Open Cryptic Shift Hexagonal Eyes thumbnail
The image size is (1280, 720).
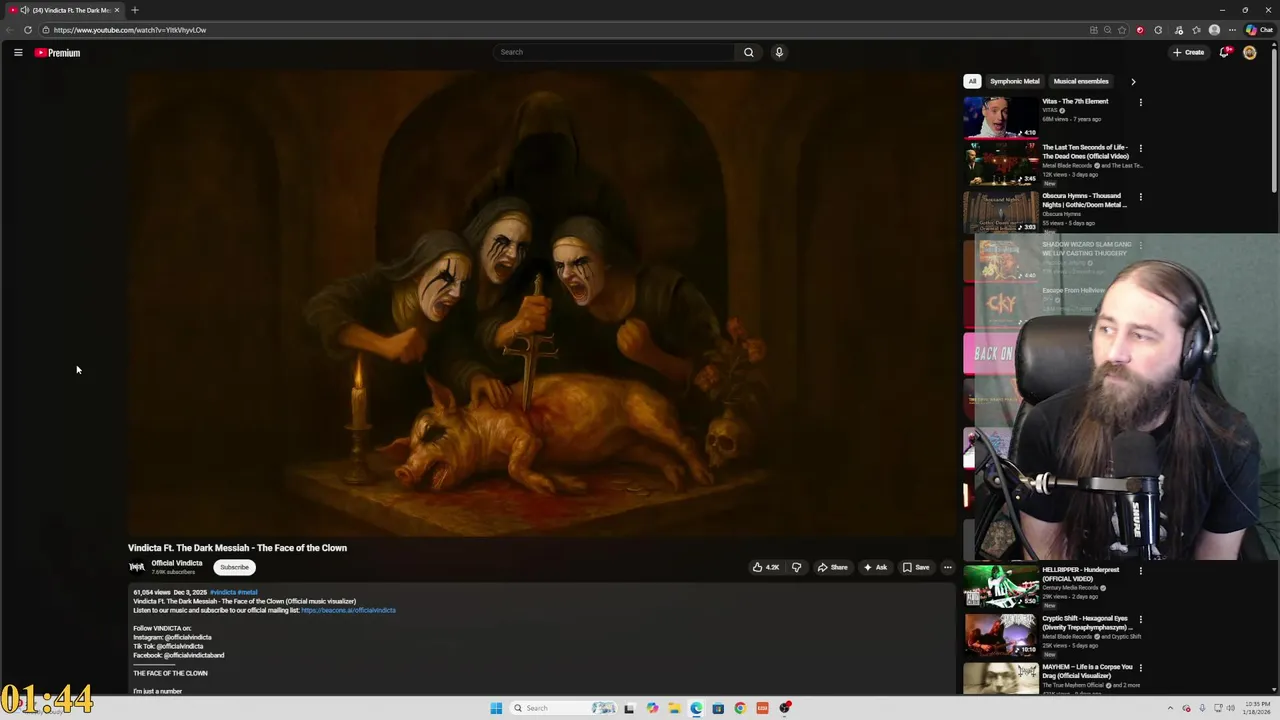pyautogui.click(x=1001, y=635)
